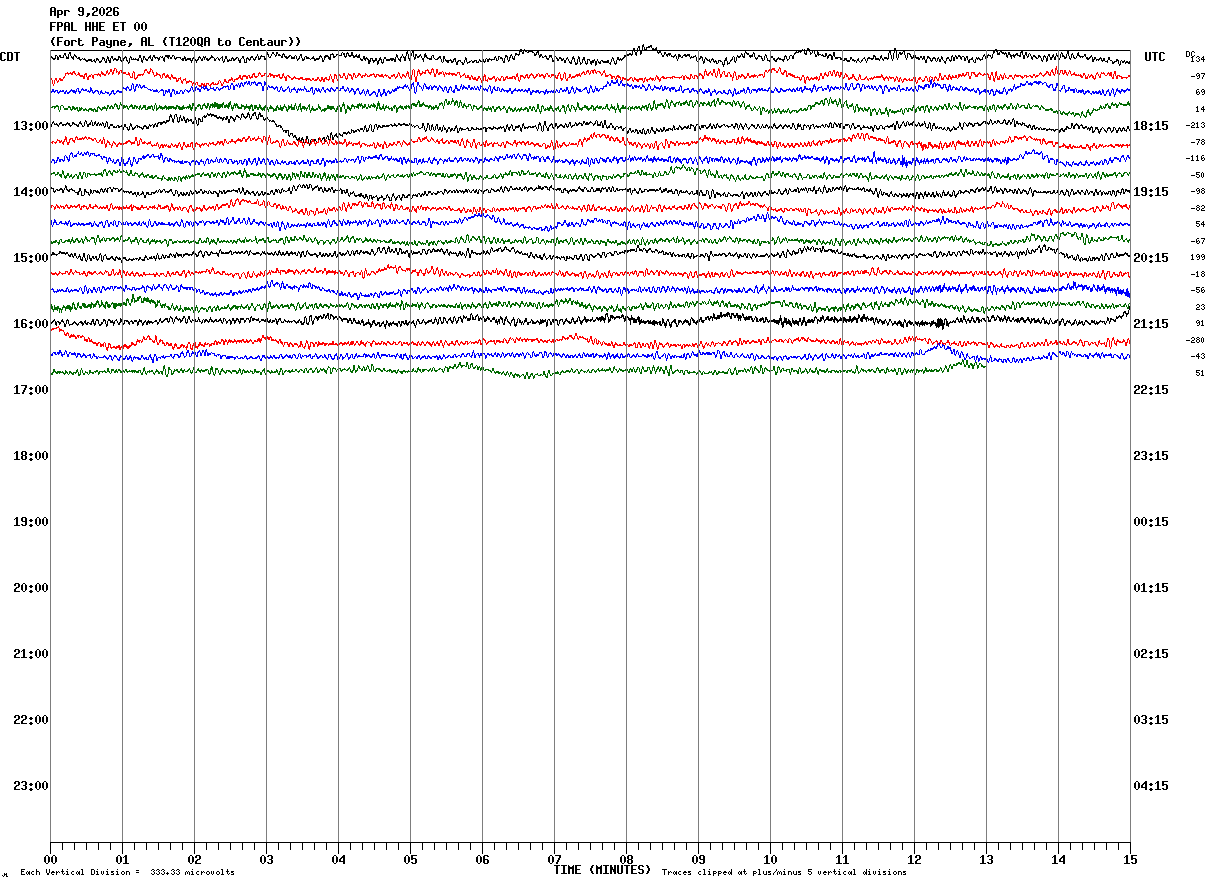
Task: Click minute tick label 00 on the axis
Action: click(x=50, y=860)
